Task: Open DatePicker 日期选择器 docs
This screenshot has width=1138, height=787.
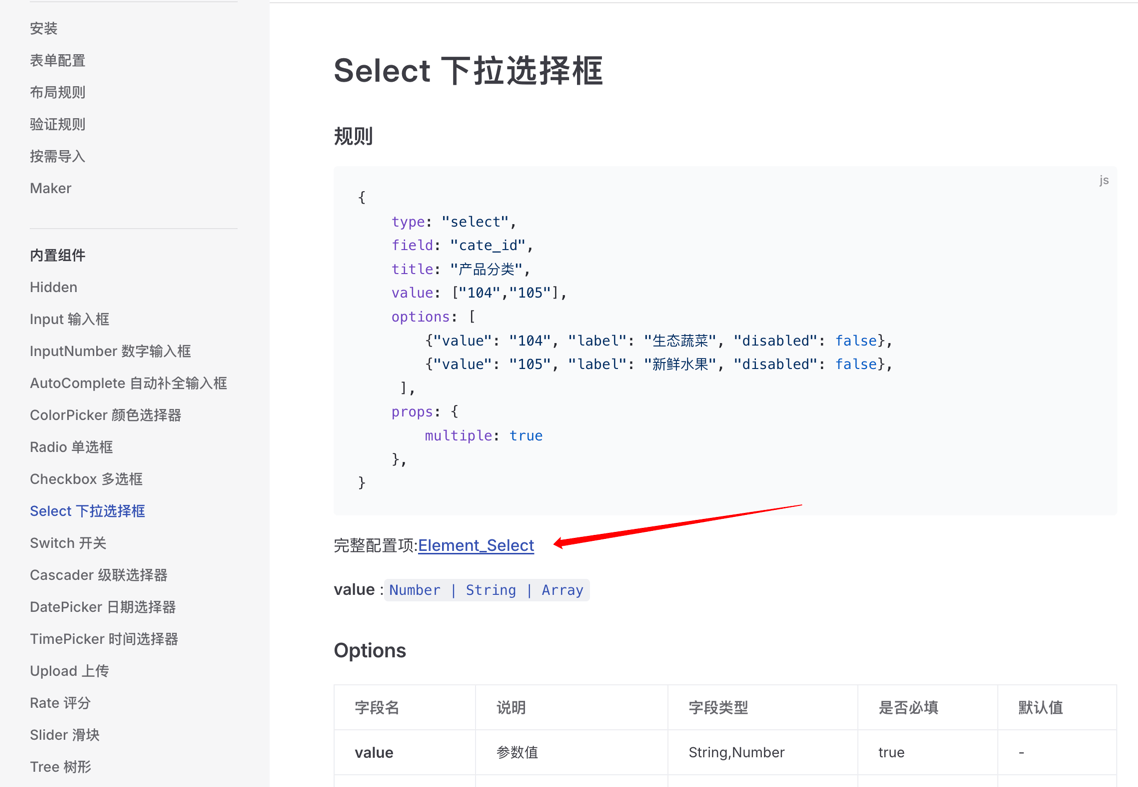Action: click(x=102, y=607)
